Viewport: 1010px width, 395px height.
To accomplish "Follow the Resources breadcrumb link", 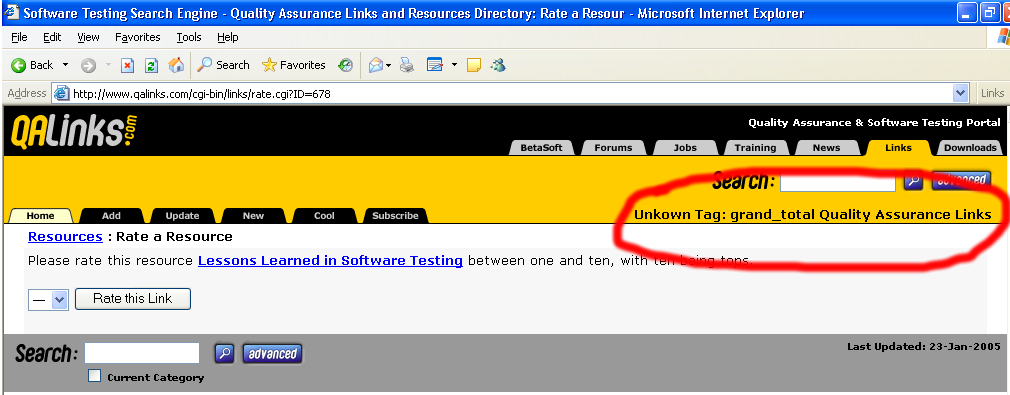I will [65, 237].
